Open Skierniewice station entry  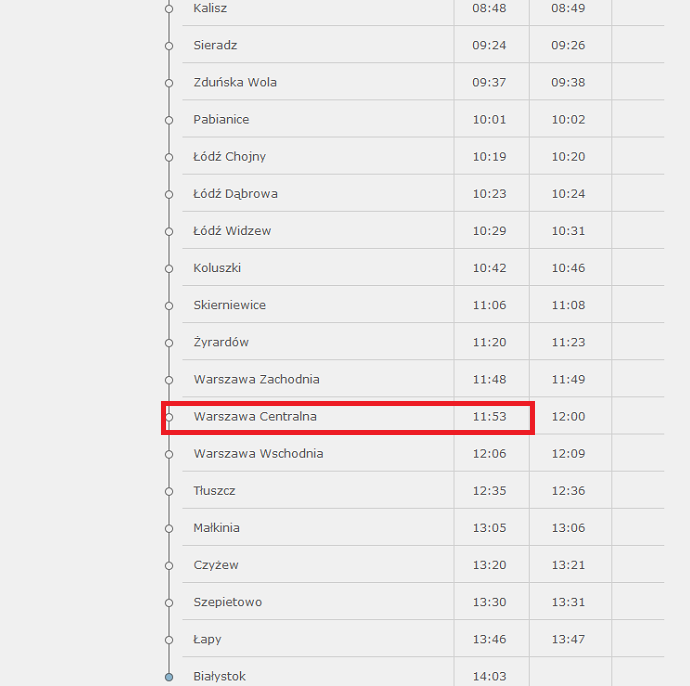coord(230,305)
